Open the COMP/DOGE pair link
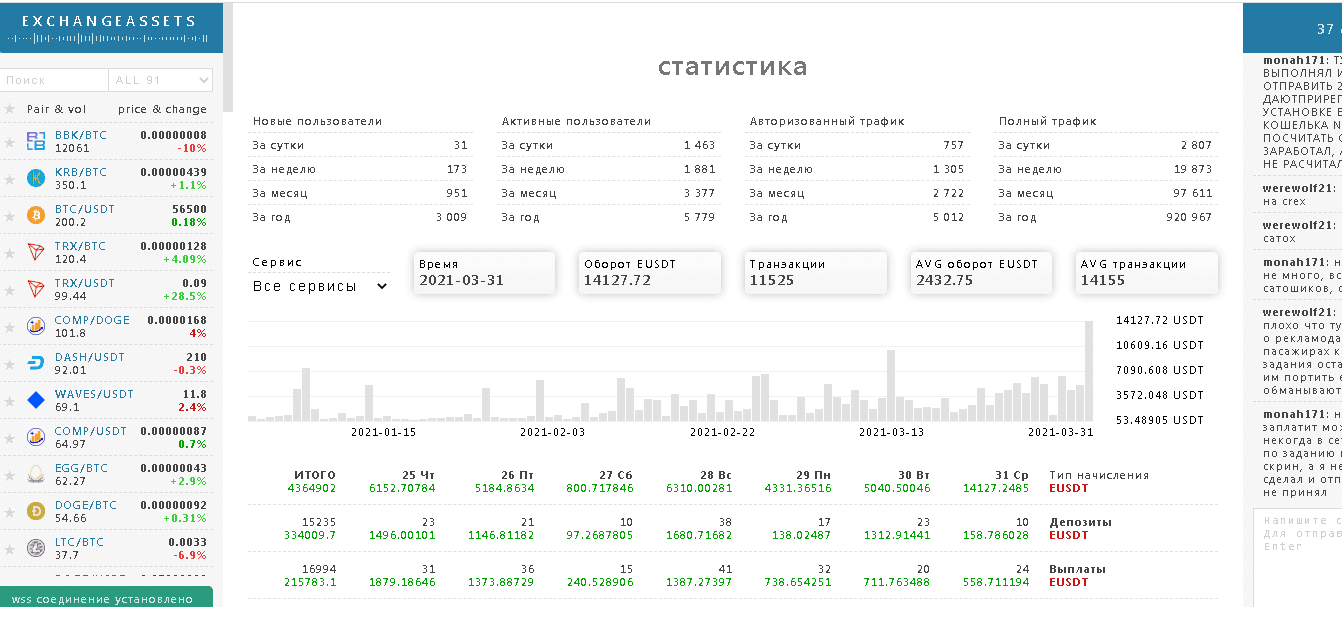Viewport: 1342px width, 617px height. pyautogui.click(x=92, y=320)
